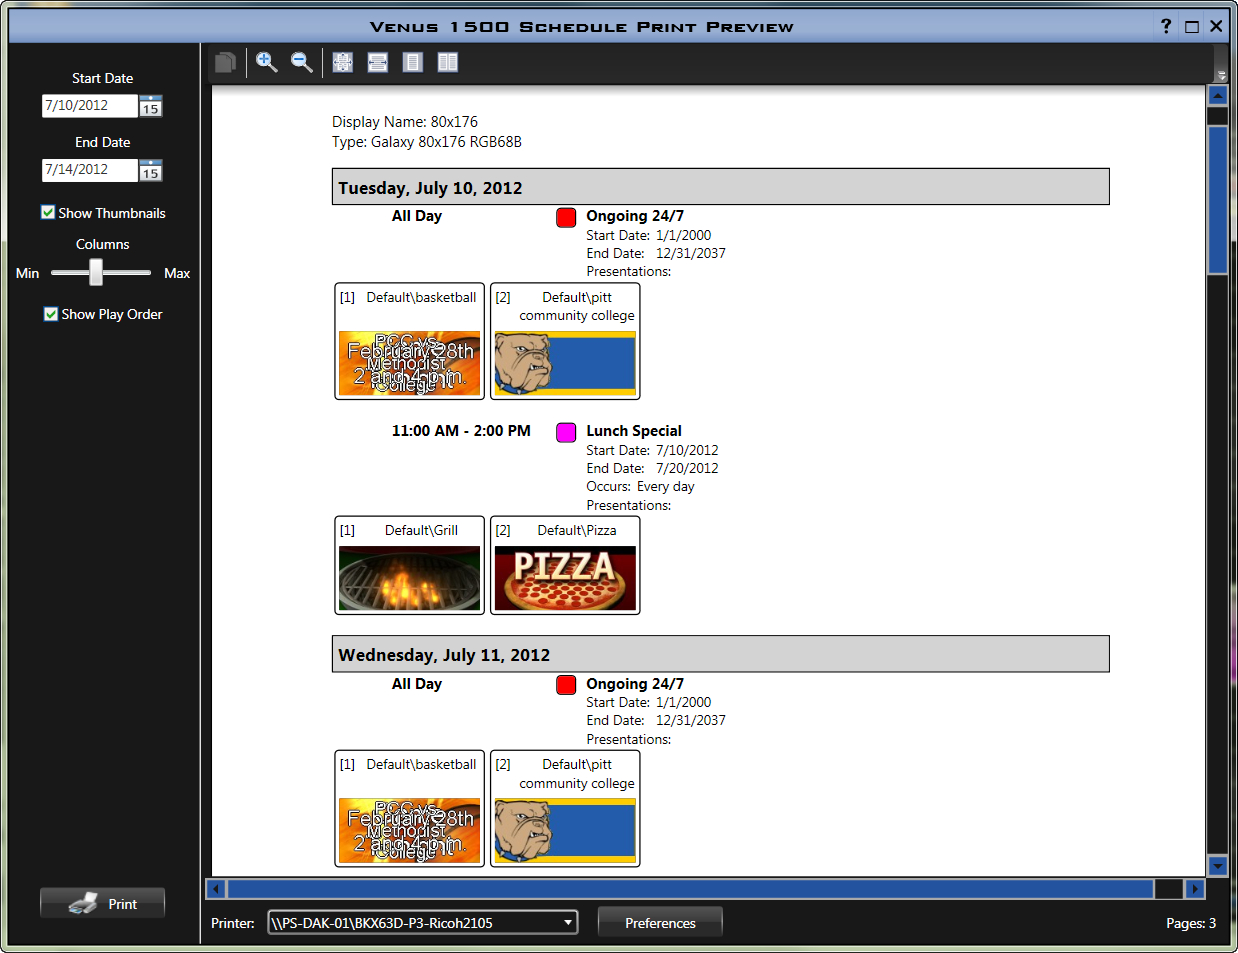Zoom out of the print preview

[301, 62]
